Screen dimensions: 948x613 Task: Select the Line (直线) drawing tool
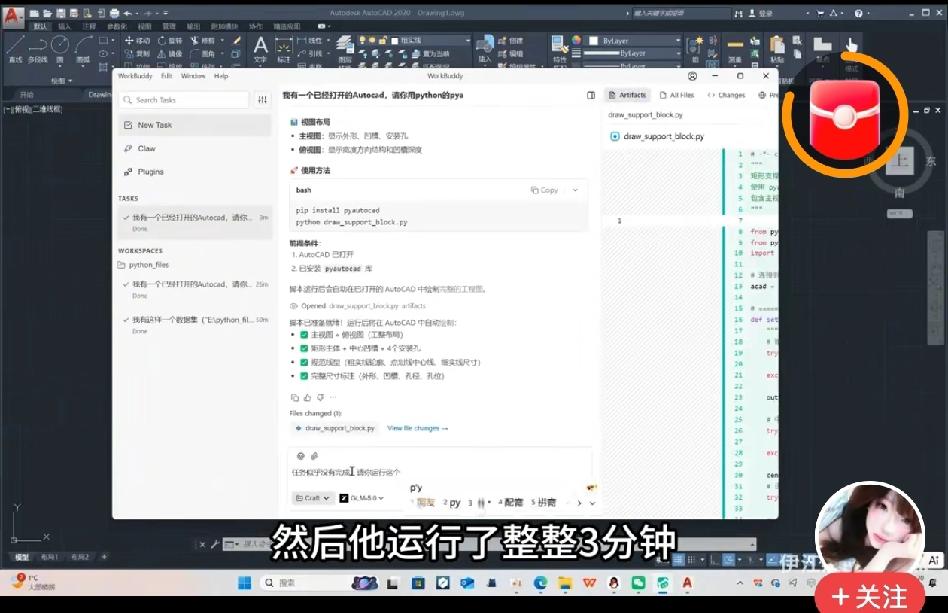click(x=16, y=50)
